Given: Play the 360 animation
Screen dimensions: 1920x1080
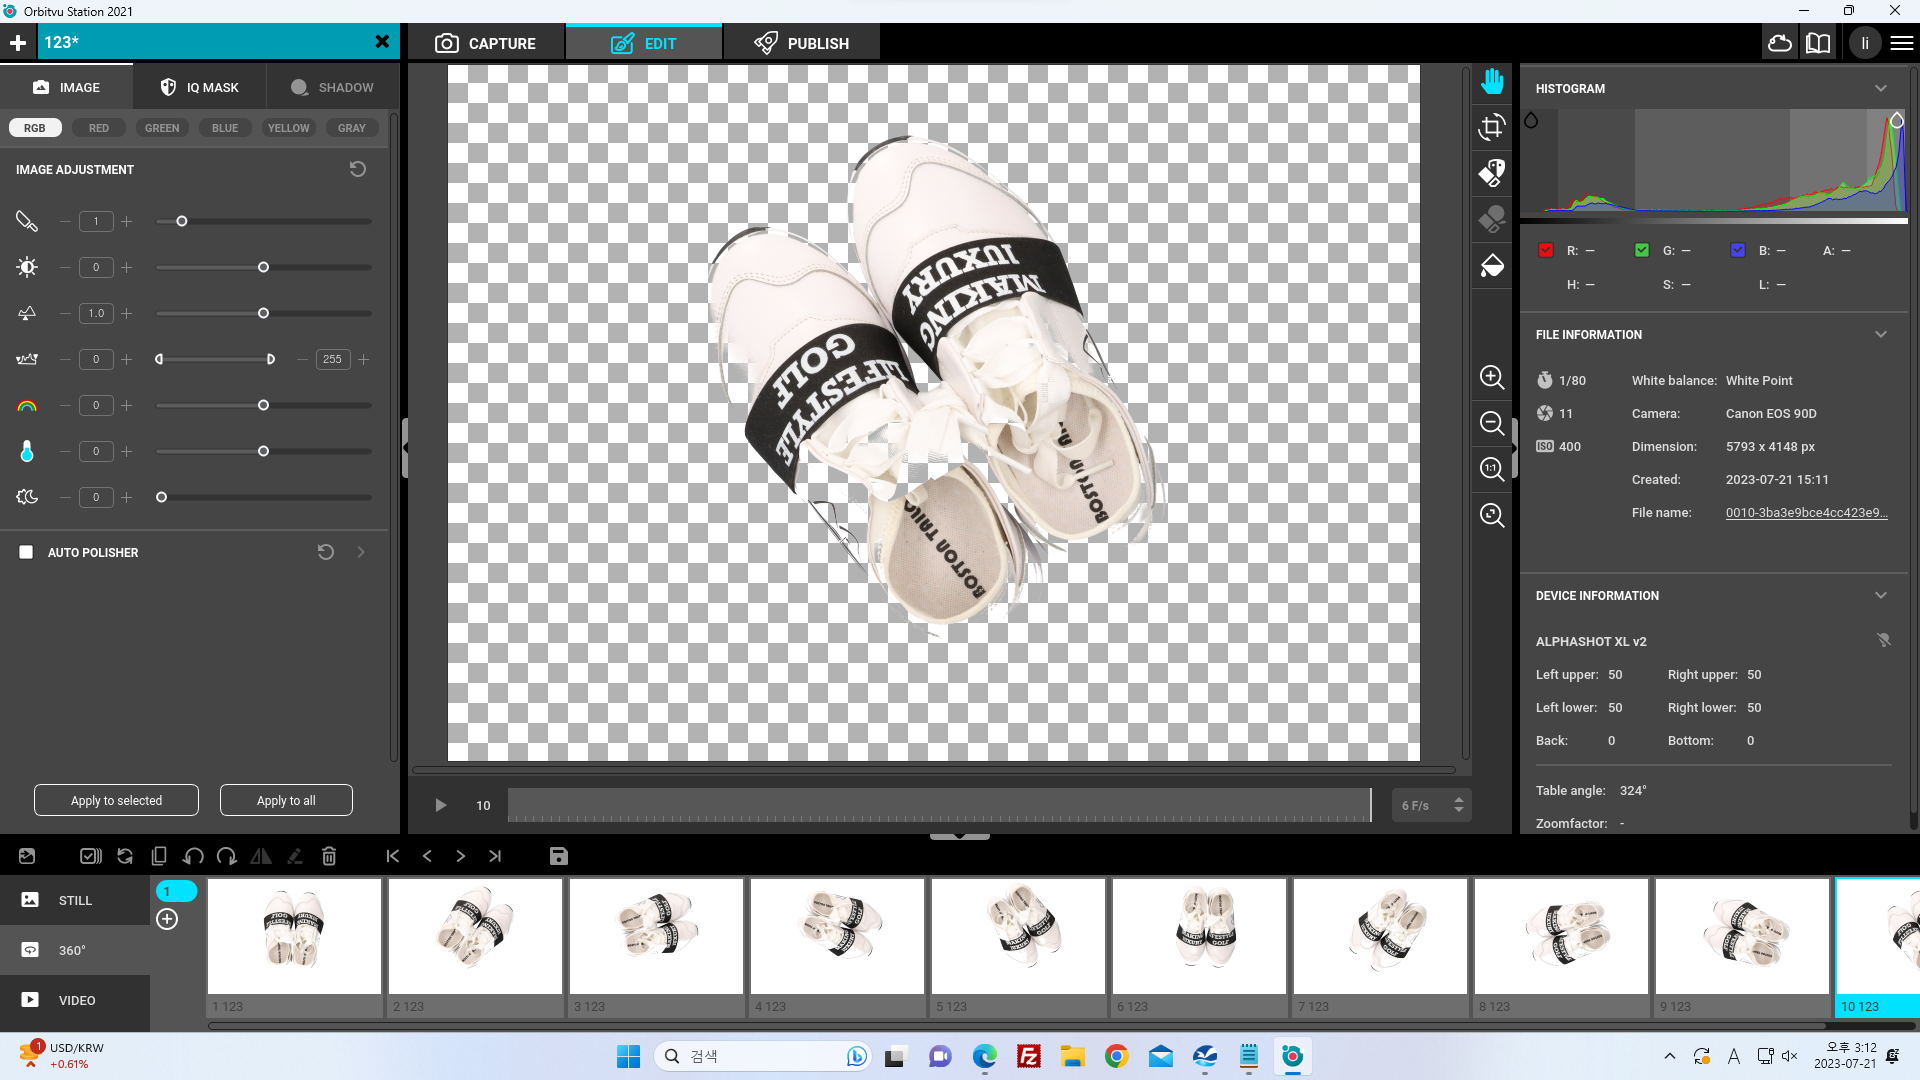Looking at the screenshot, I should [441, 805].
